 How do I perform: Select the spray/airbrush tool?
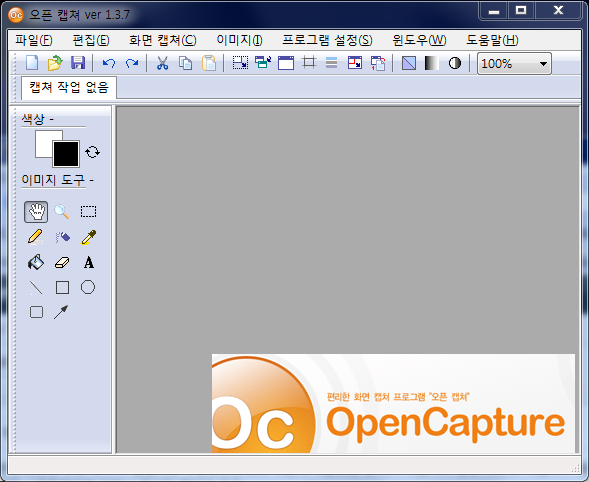tap(62, 237)
